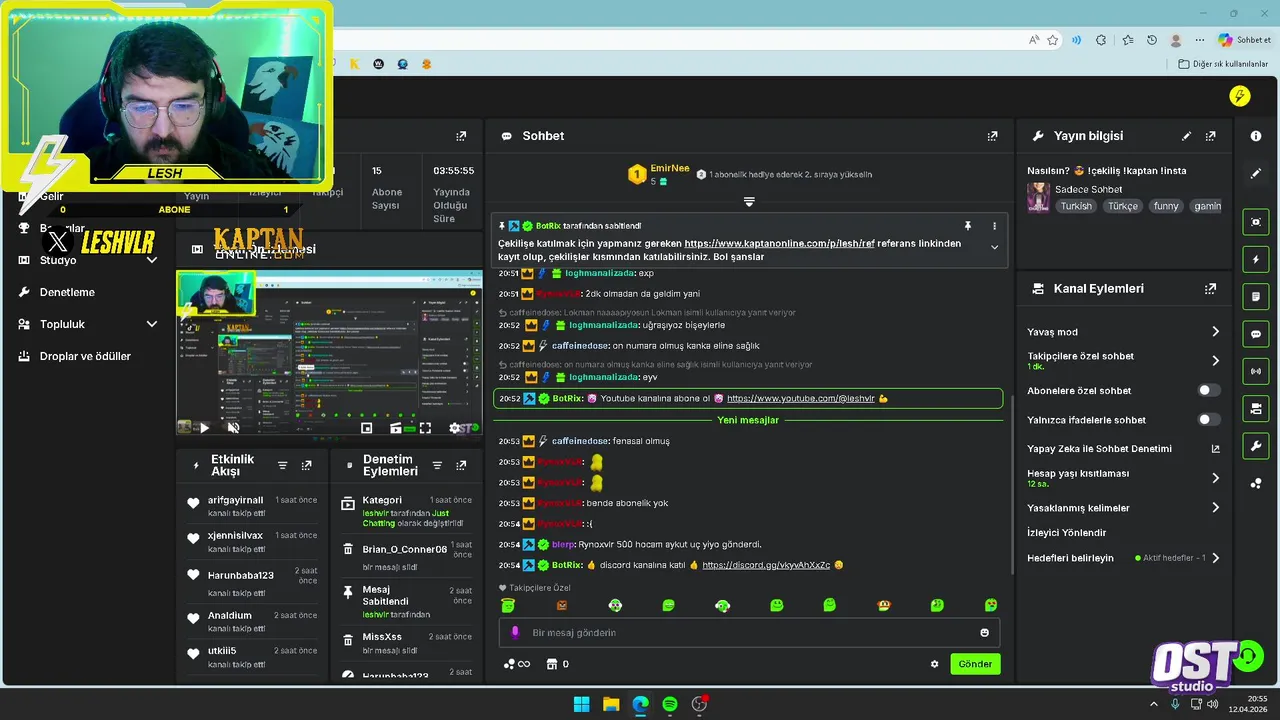
Task: Collapse the pinned message chevron
Action: coord(994,247)
